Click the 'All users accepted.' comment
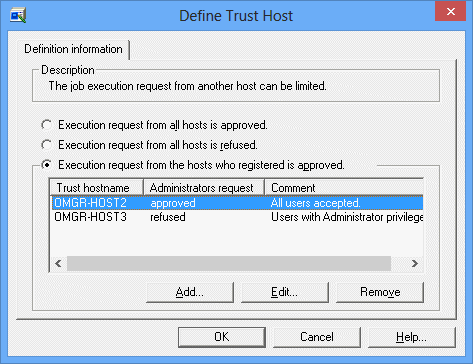Image resolution: width=473 pixels, height=364 pixels. [315, 203]
